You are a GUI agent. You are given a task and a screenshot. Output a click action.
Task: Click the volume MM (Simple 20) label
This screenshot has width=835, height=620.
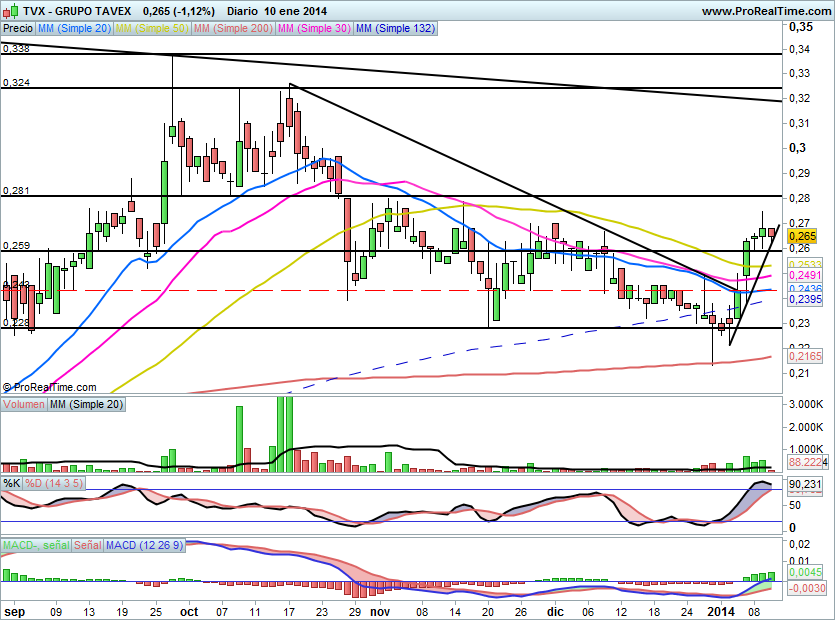click(84, 404)
